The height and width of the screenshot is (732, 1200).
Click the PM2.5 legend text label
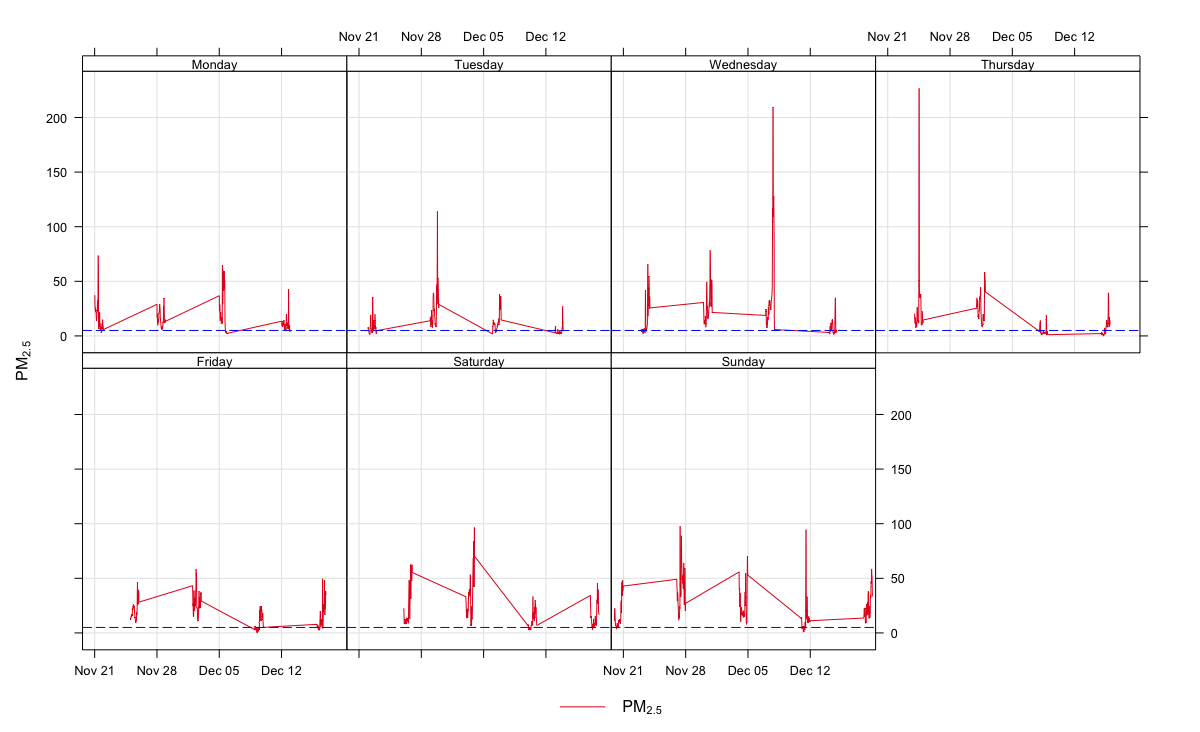[x=642, y=708]
